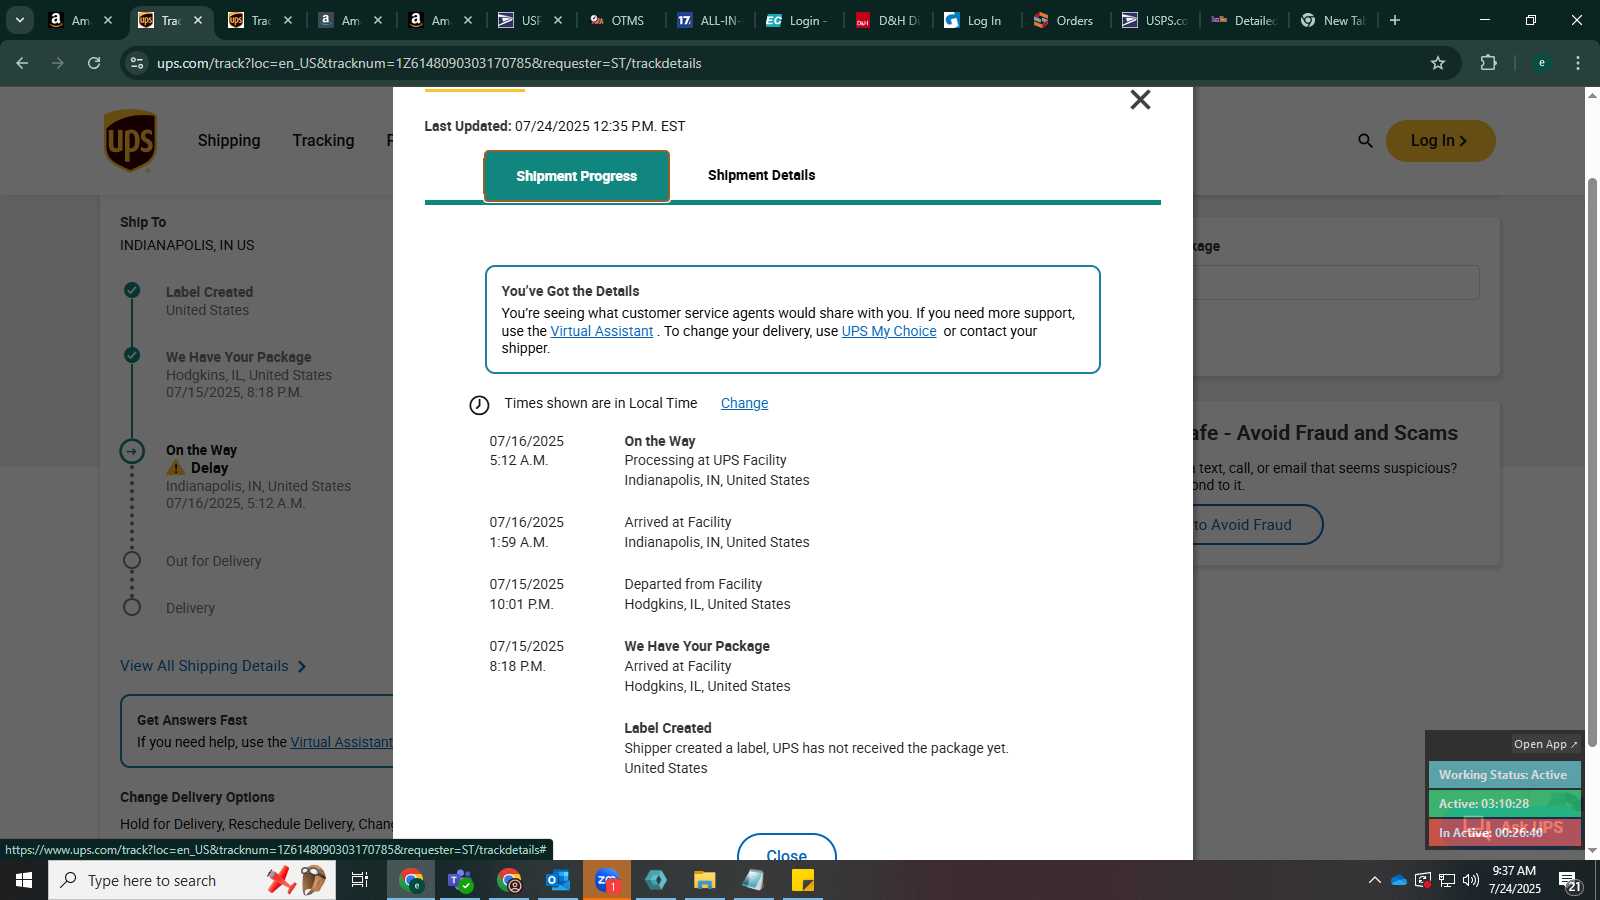Click the On the Way progress step icon
Image resolution: width=1600 pixels, height=900 pixels.
132,451
